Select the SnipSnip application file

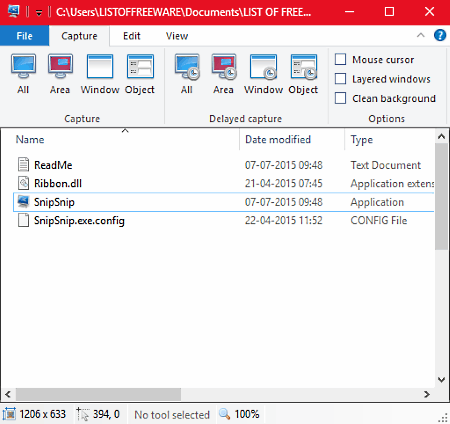(223, 202)
